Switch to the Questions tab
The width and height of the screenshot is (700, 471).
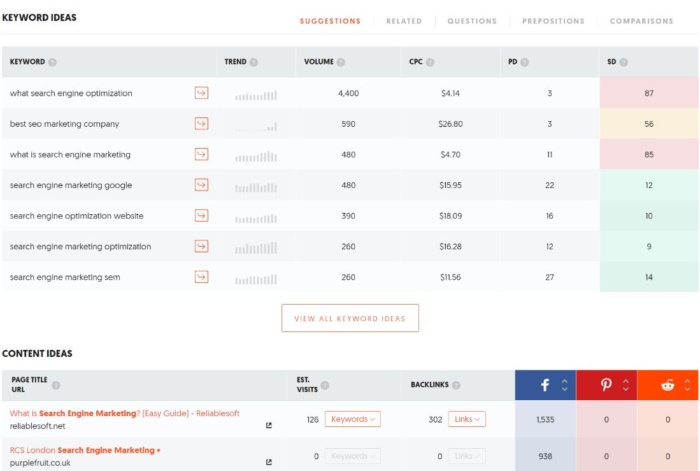click(472, 21)
